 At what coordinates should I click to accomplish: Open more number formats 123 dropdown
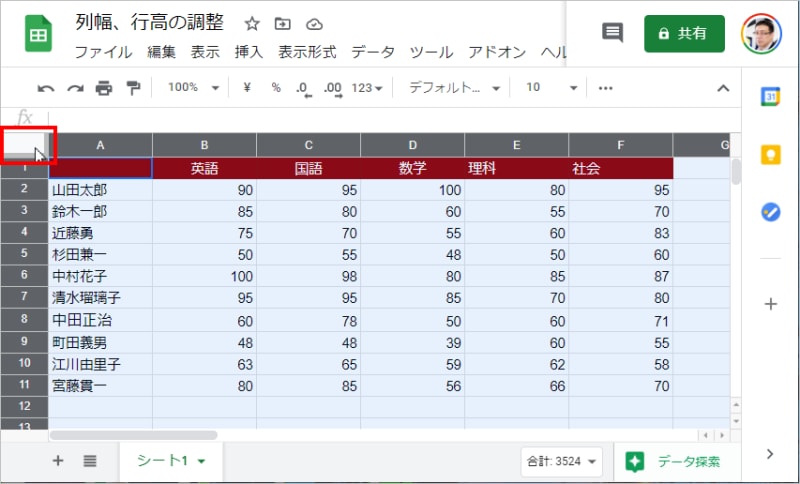(x=366, y=88)
